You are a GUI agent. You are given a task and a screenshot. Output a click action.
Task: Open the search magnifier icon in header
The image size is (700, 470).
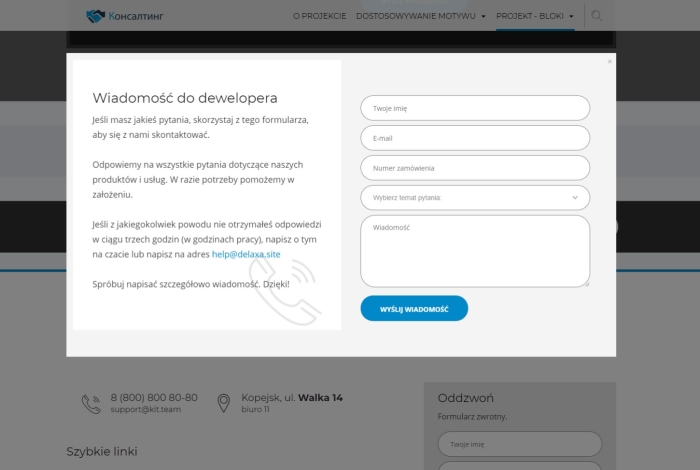[597, 16]
